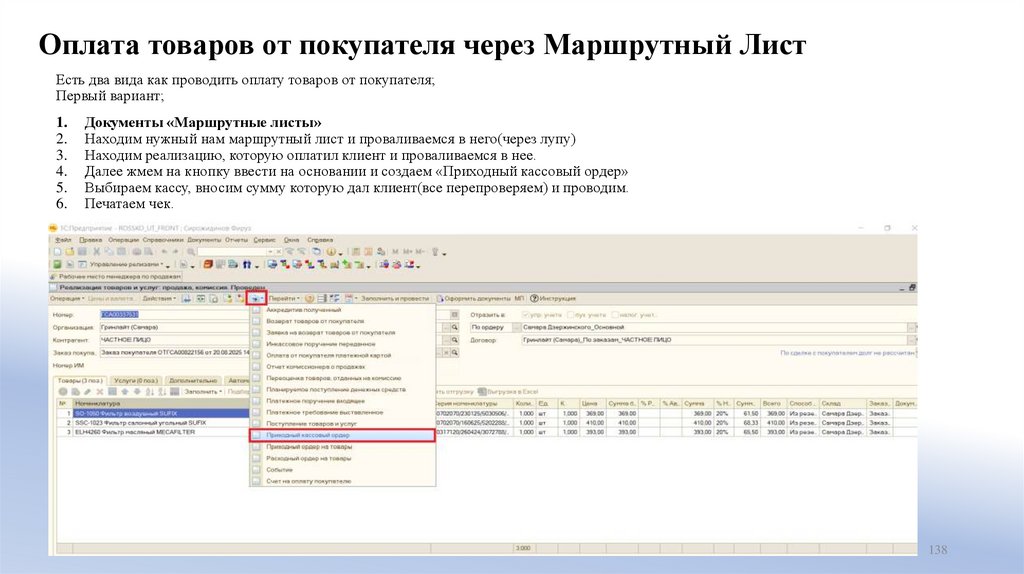The image size is (1024, 574).
Task: Switch to Товары (3 поз.) tab
Action: pos(80,380)
